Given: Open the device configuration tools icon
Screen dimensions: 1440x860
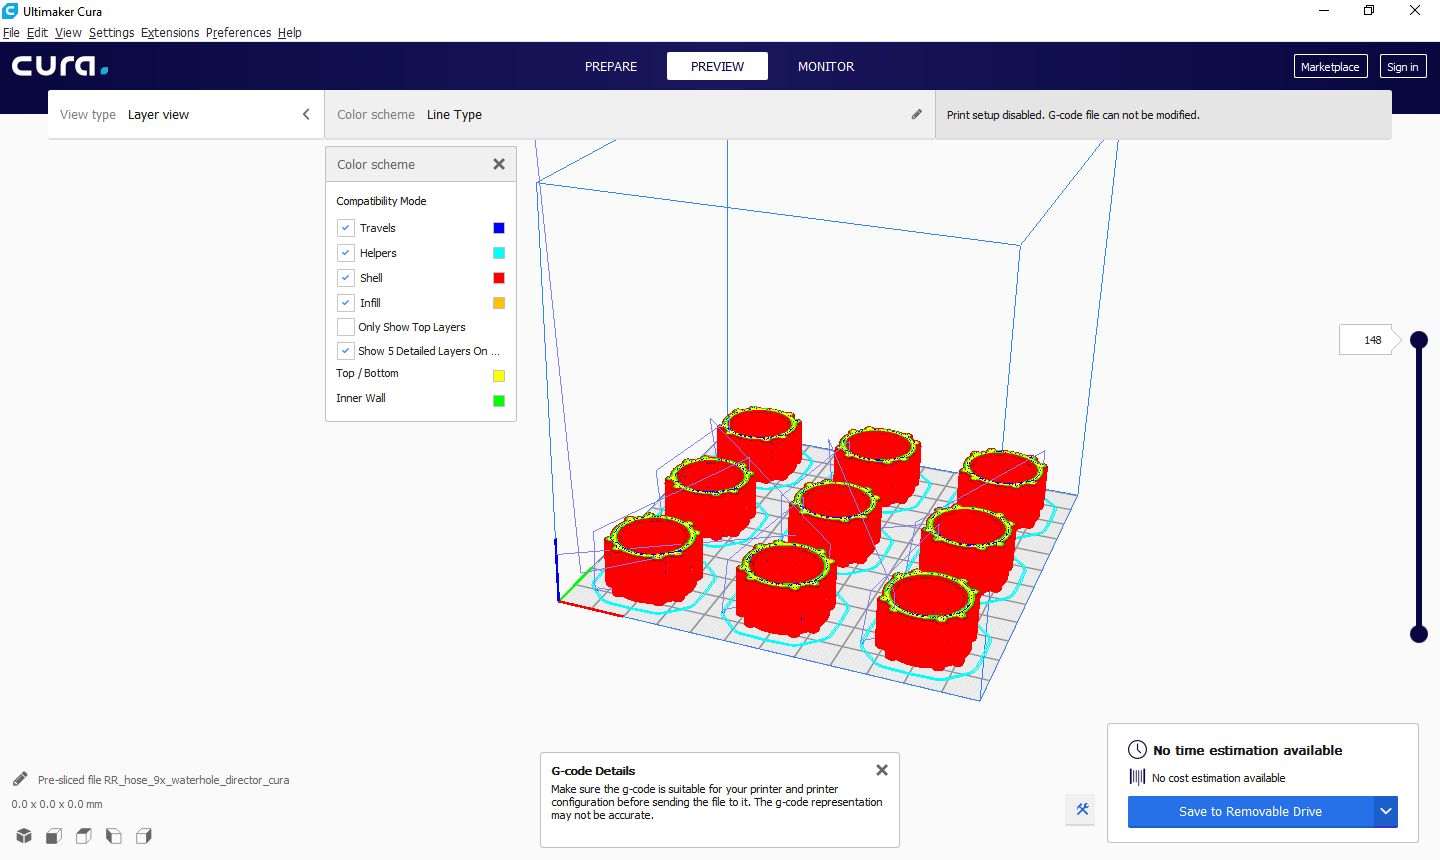Looking at the screenshot, I should [1080, 810].
